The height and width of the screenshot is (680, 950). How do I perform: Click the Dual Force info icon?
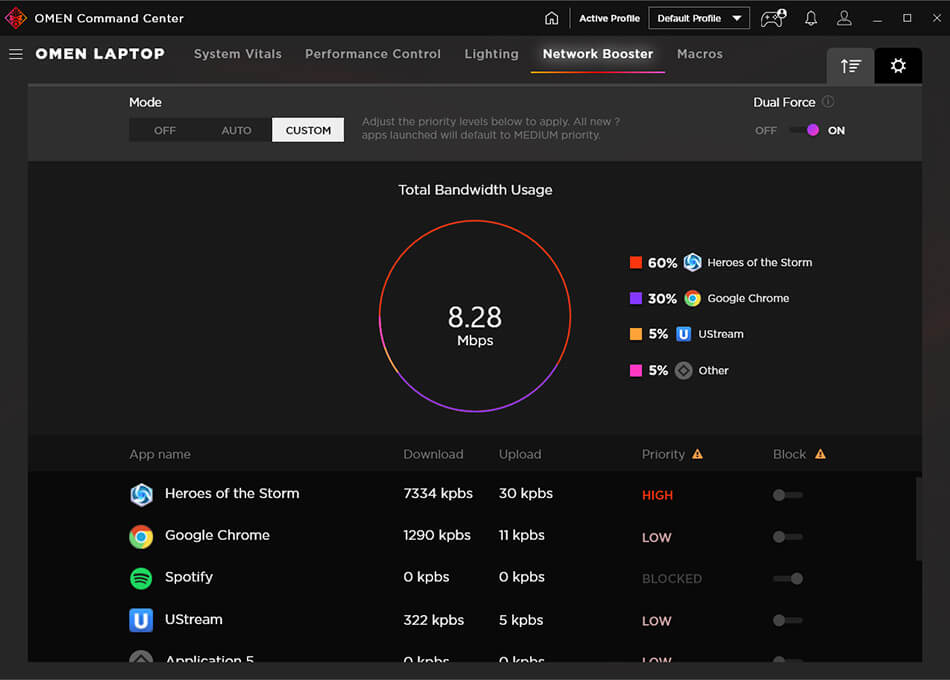(828, 102)
